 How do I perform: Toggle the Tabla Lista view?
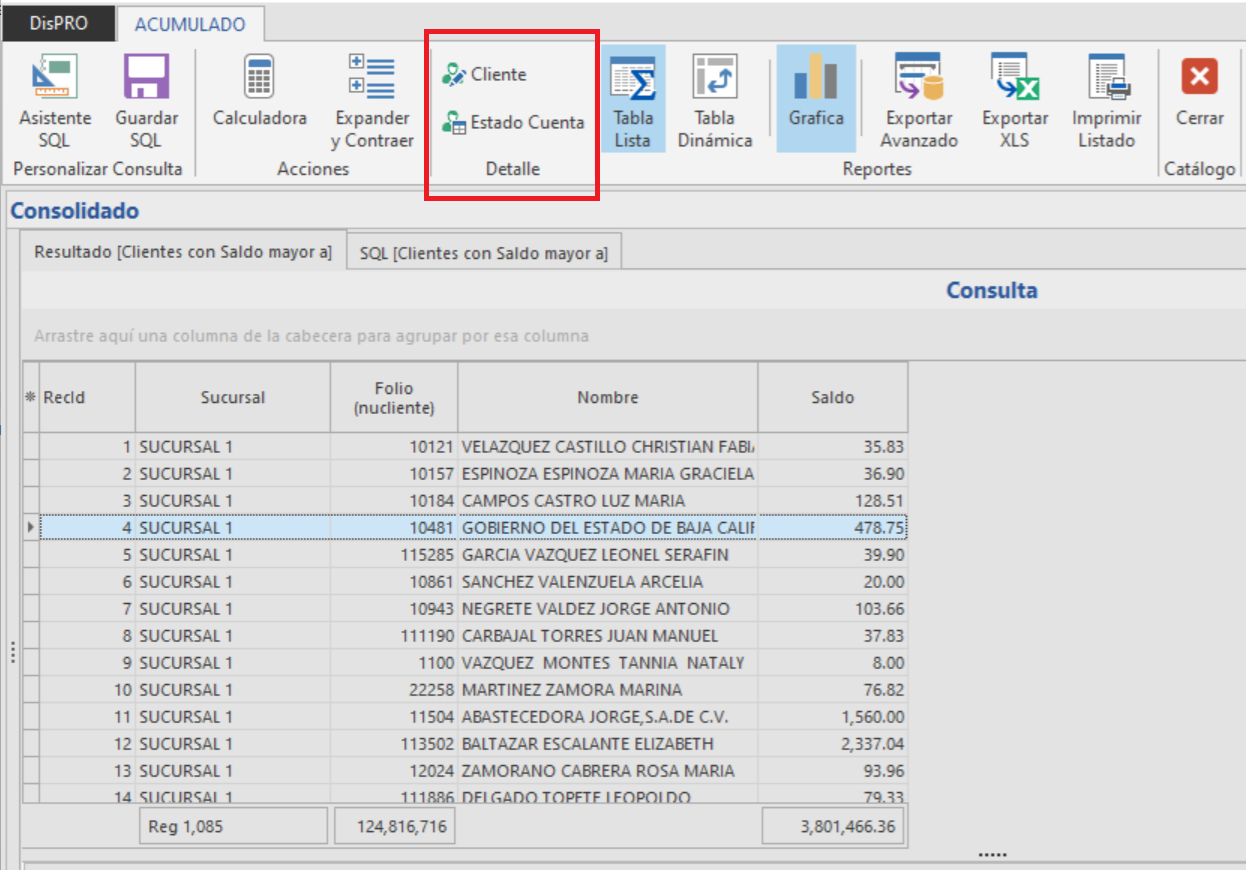click(632, 100)
